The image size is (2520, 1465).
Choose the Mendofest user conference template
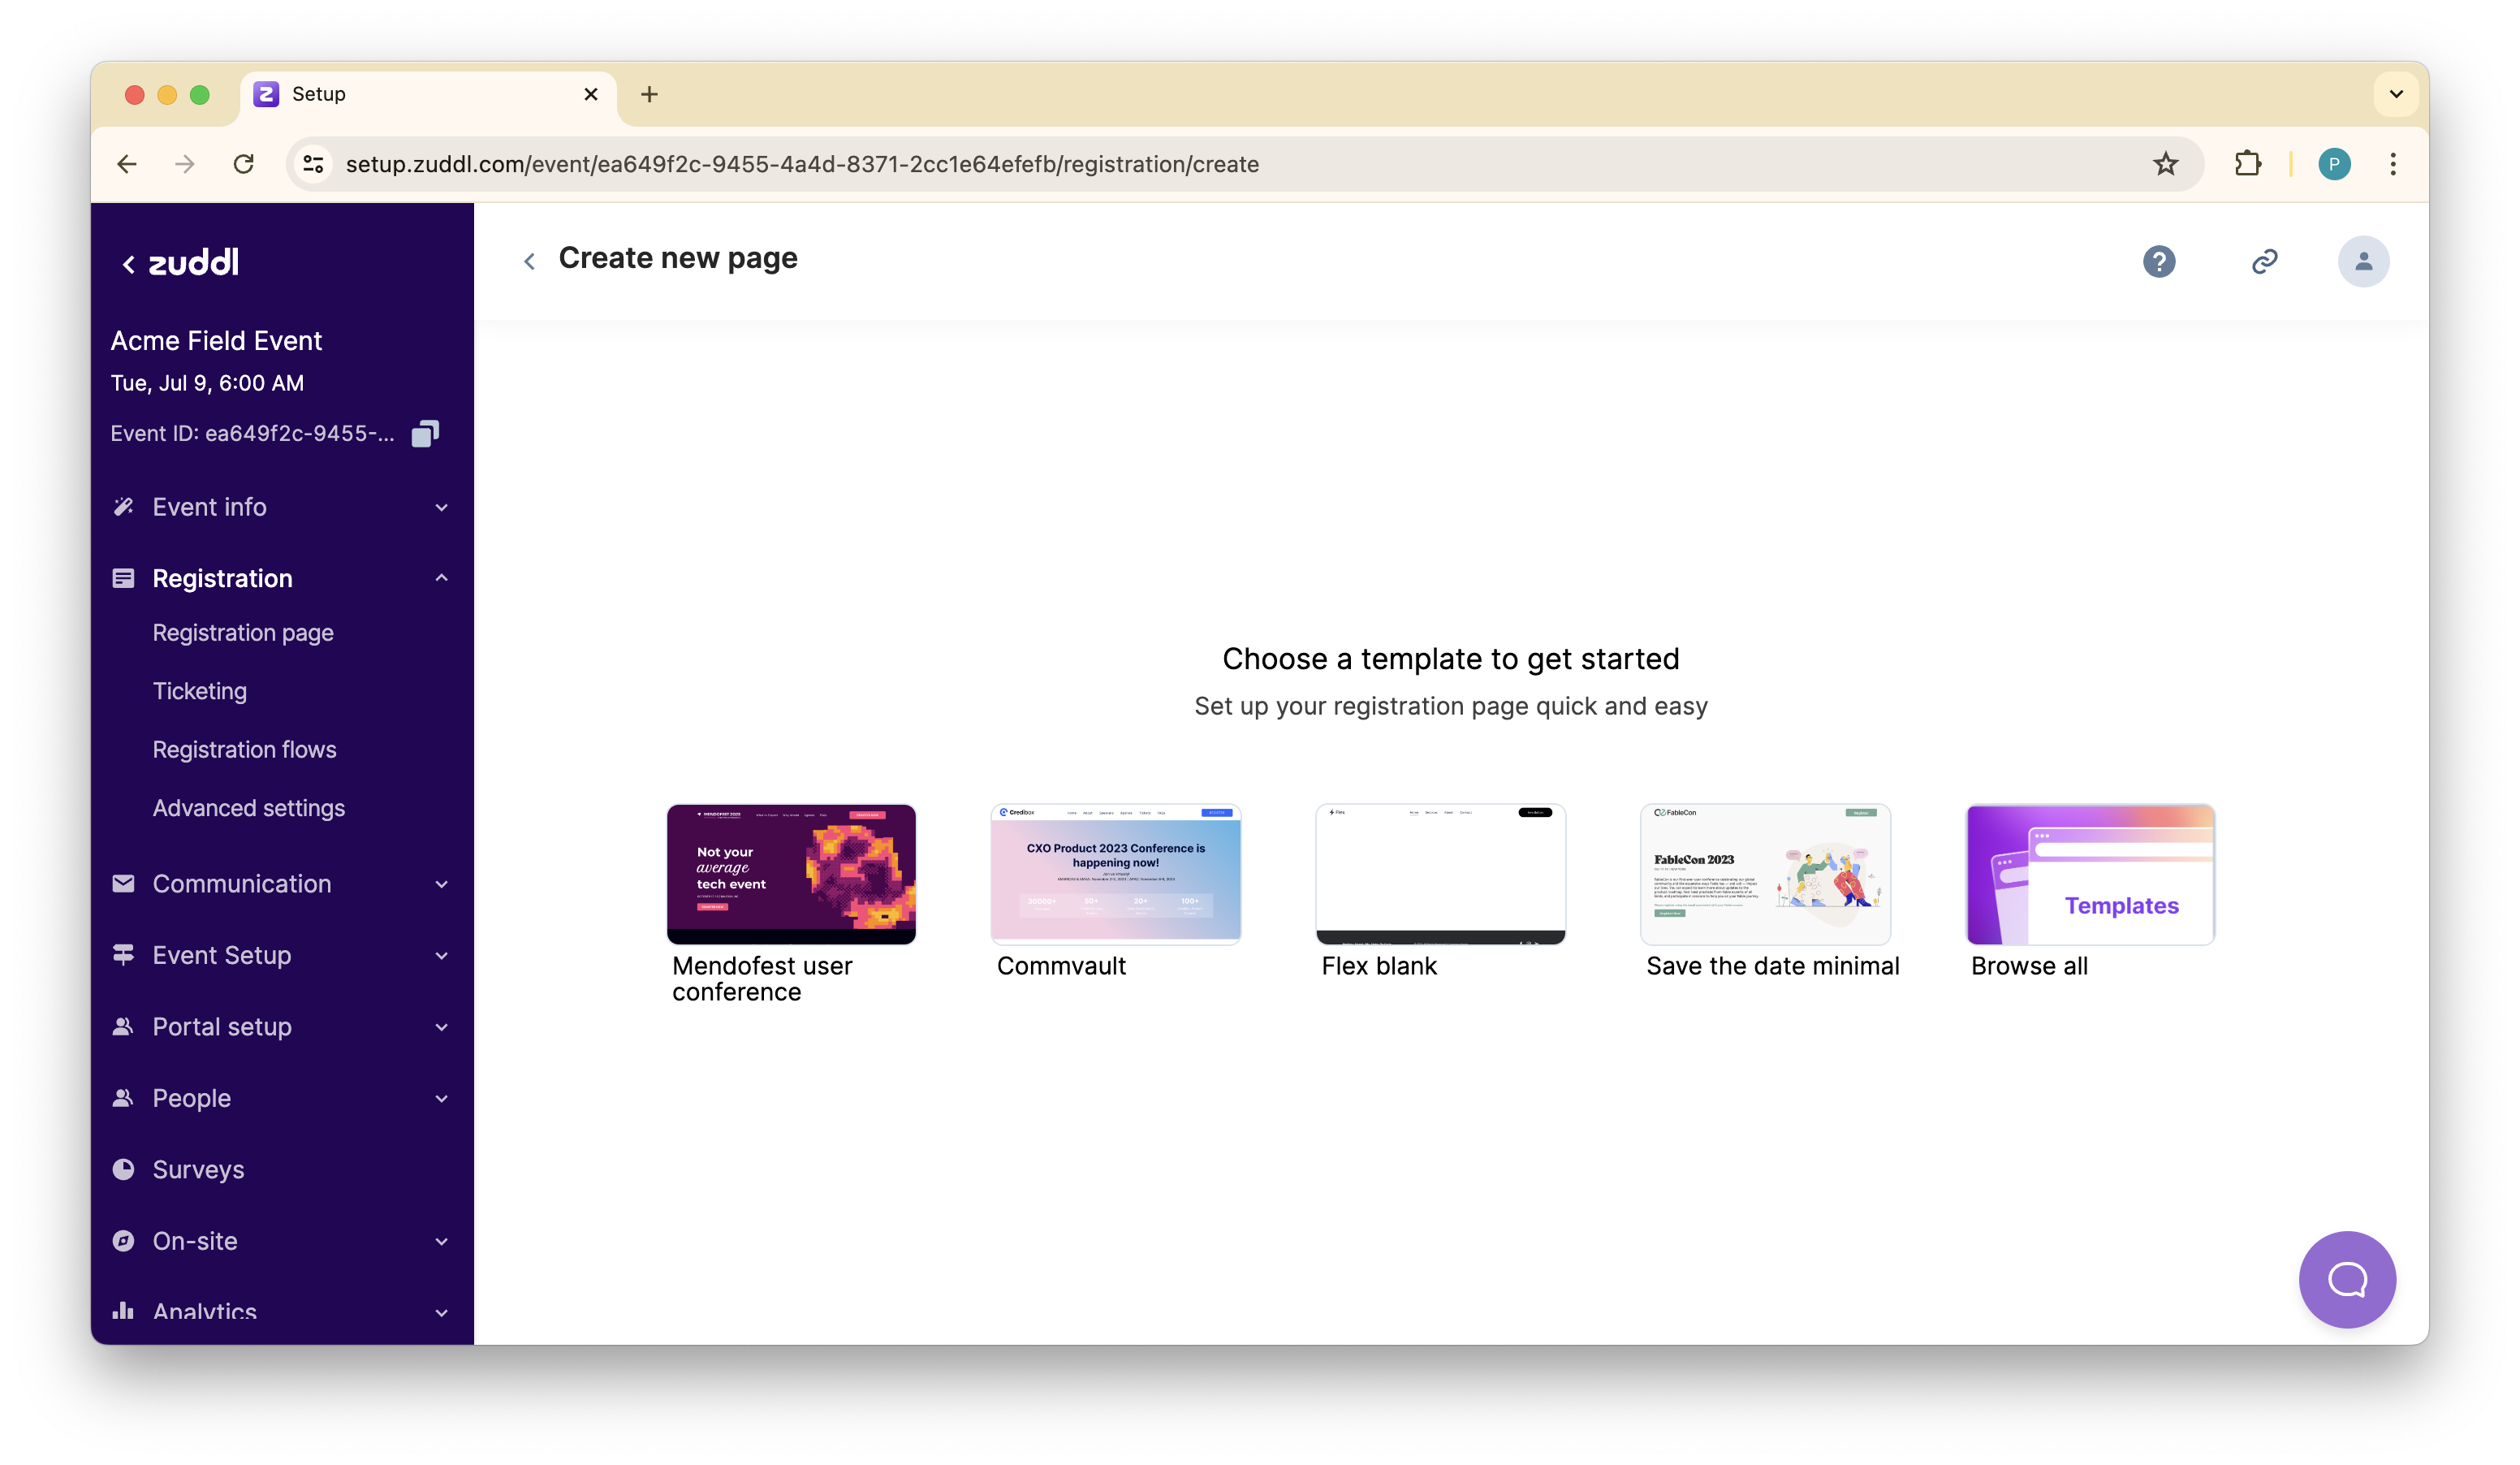[791, 874]
